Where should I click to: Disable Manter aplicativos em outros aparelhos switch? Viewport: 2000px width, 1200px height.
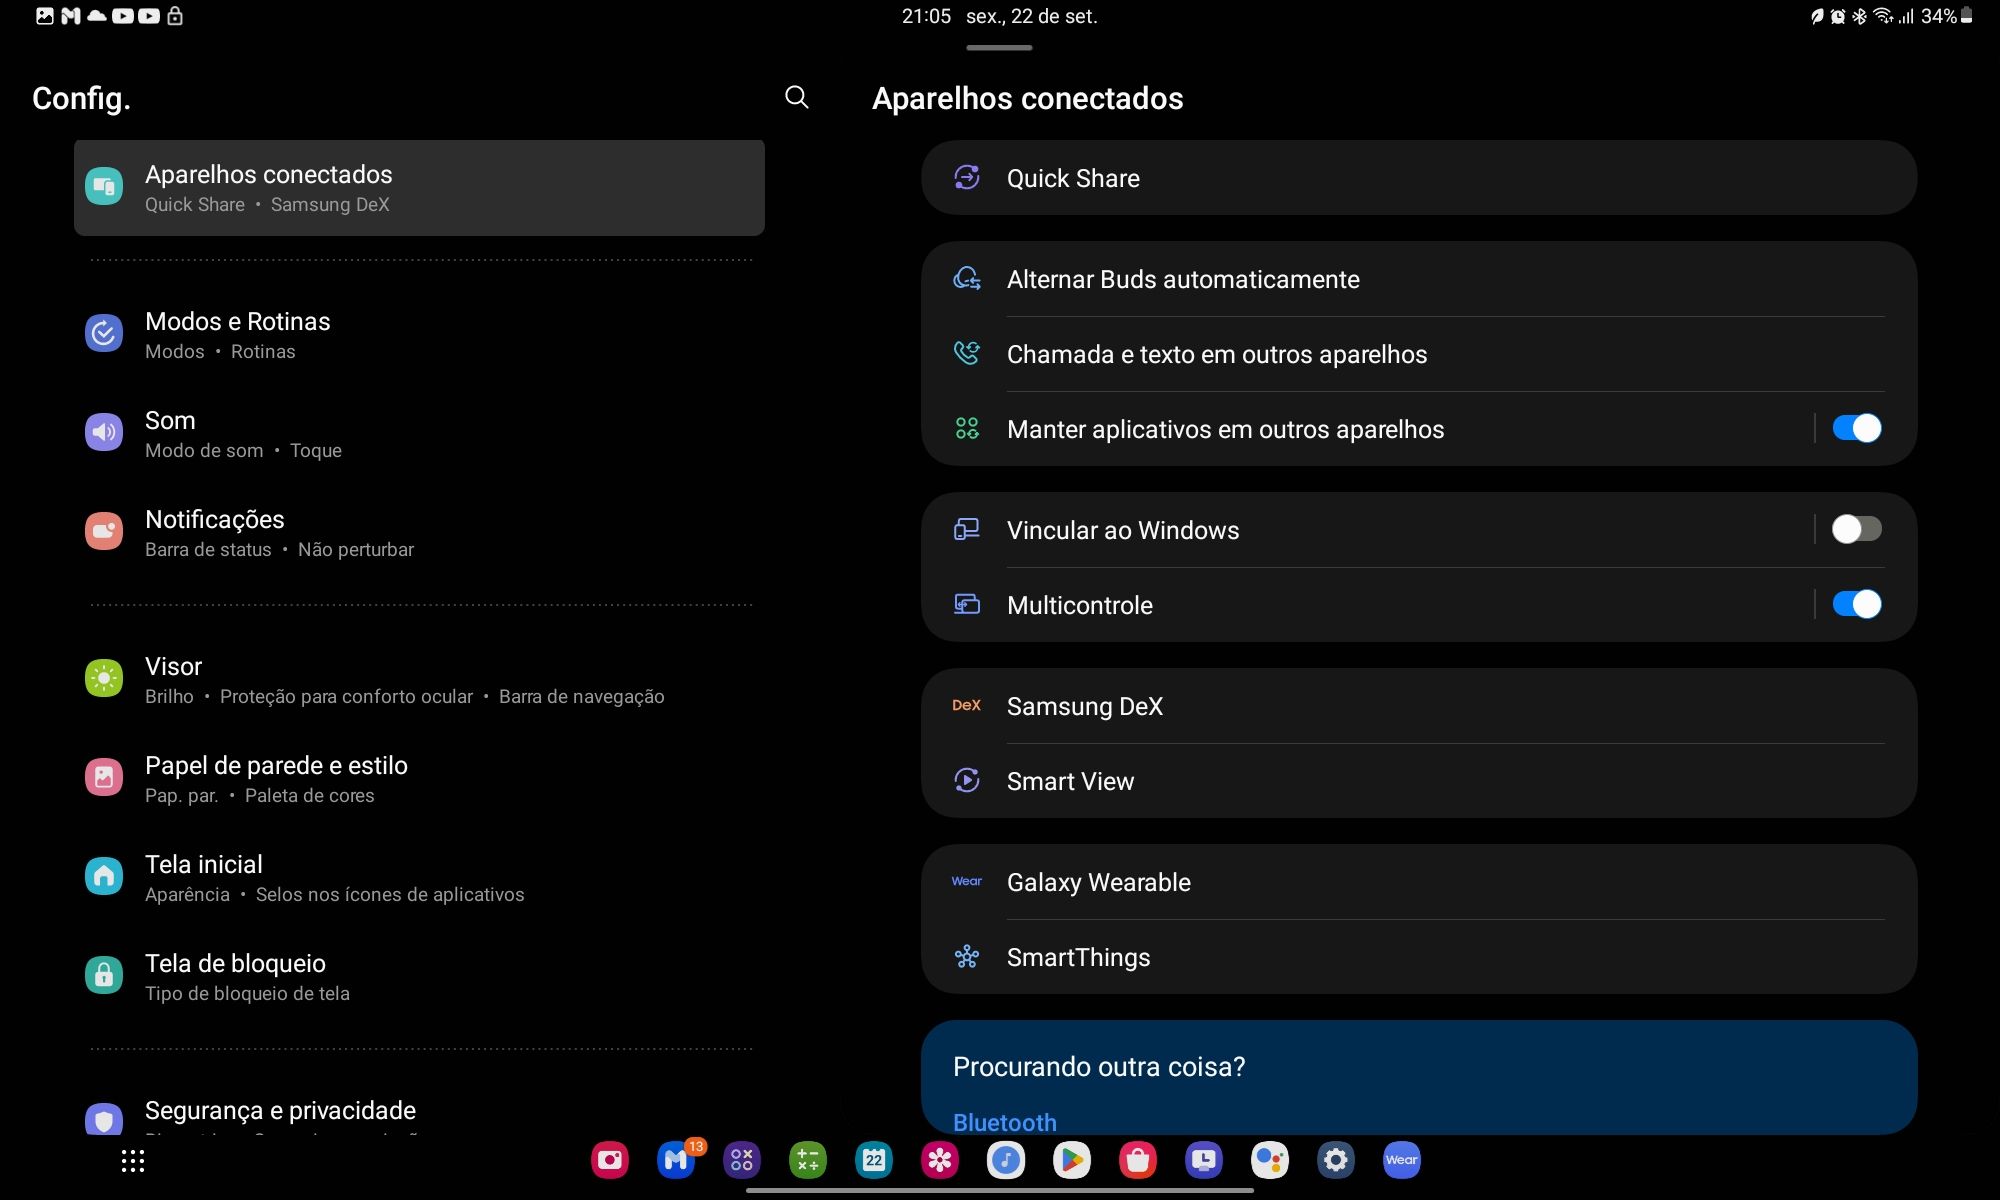1857,428
